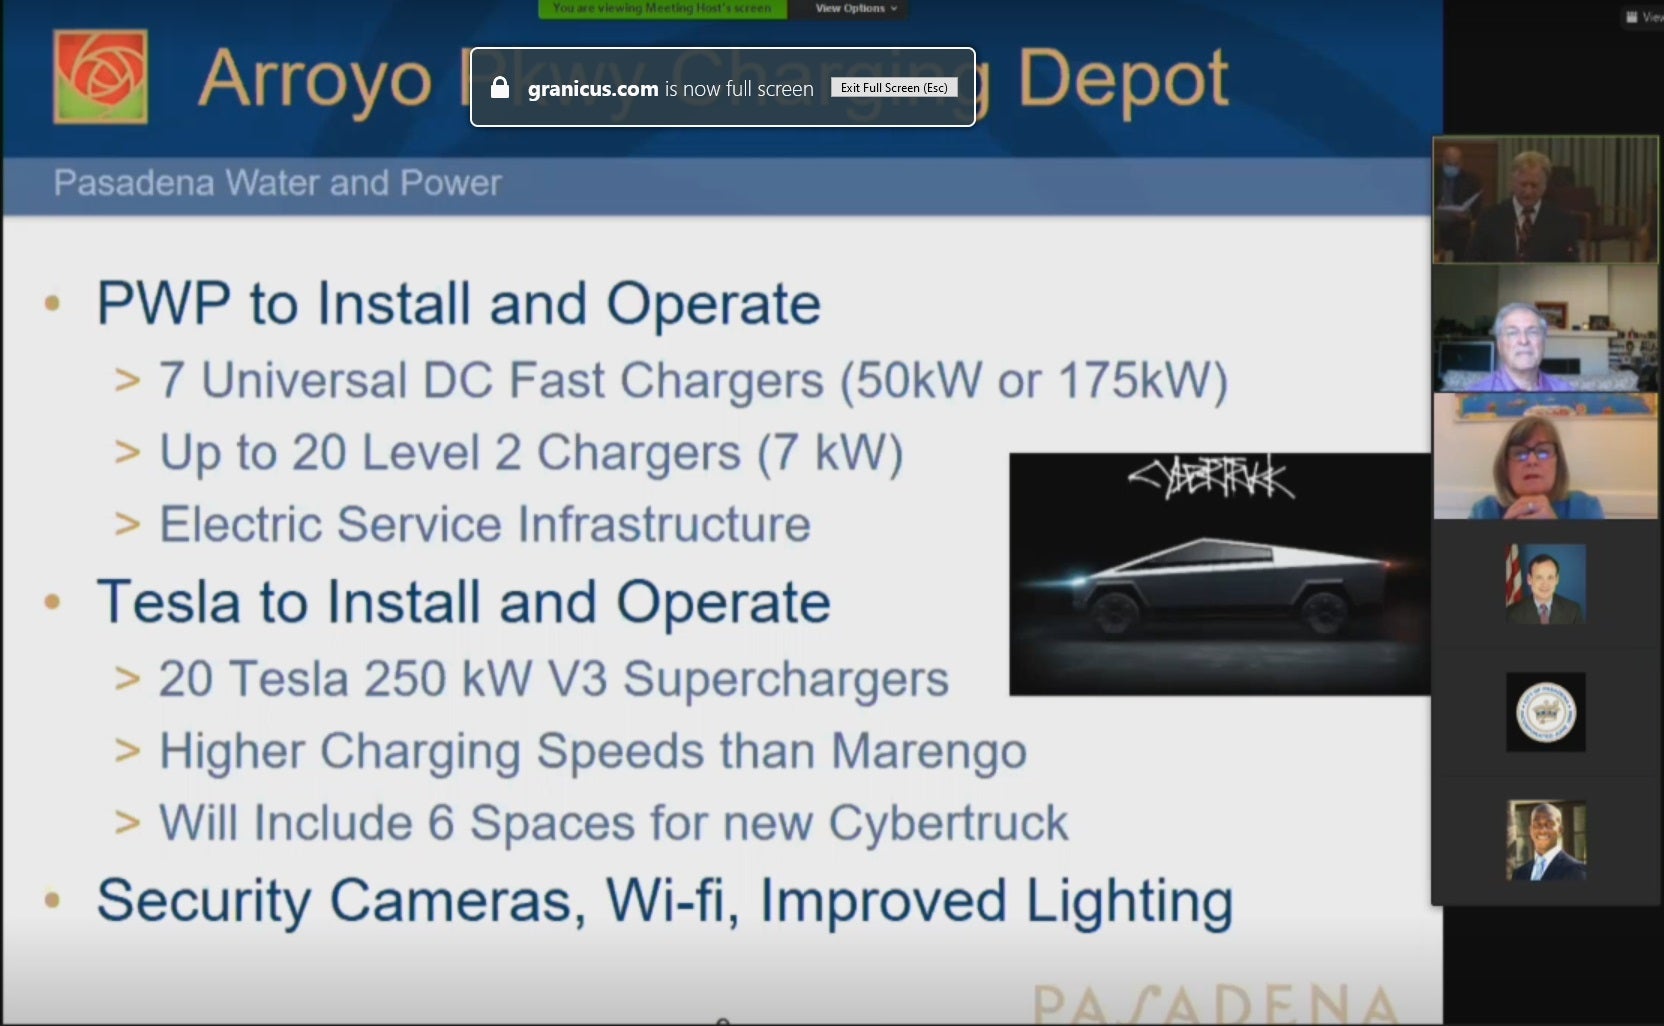Viewport: 1664px width, 1026px height.
Task: Click 'Will Include 6 Spaces for new Cybertruck'
Action: [x=614, y=823]
